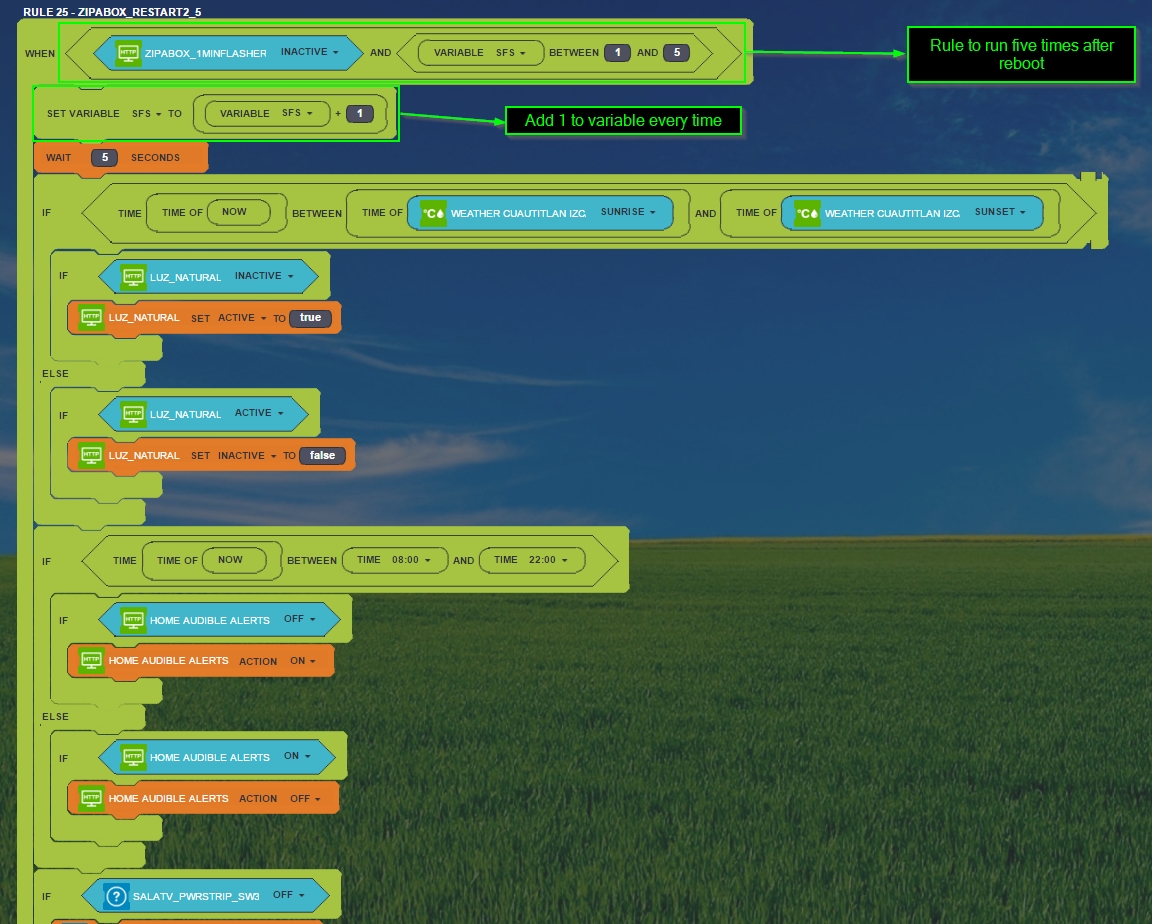Image resolution: width=1152 pixels, height=924 pixels.
Task: Click HTTP icon on LUZ_NATURAL SET ACTIVE action
Action: (x=92, y=317)
